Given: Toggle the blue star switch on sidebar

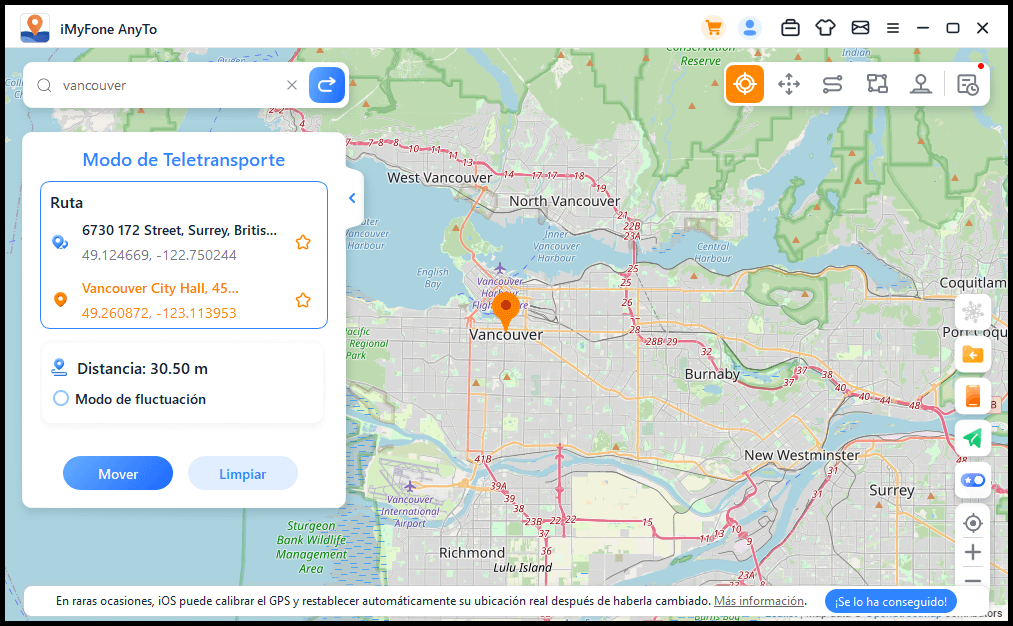Looking at the screenshot, I should (972, 480).
